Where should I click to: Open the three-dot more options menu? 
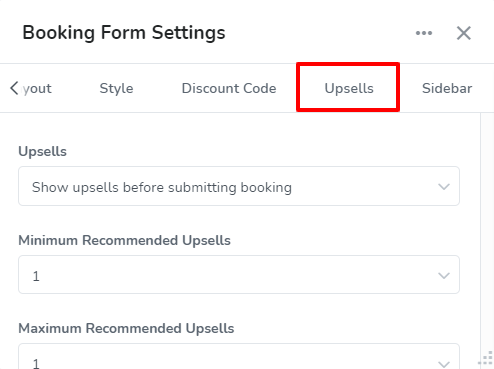[424, 33]
